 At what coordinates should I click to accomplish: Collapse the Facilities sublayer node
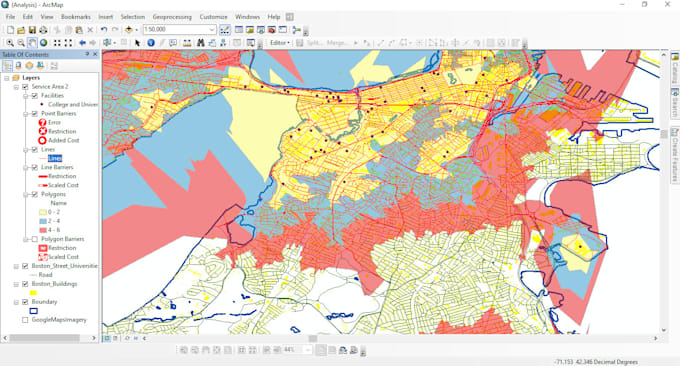tap(26, 96)
